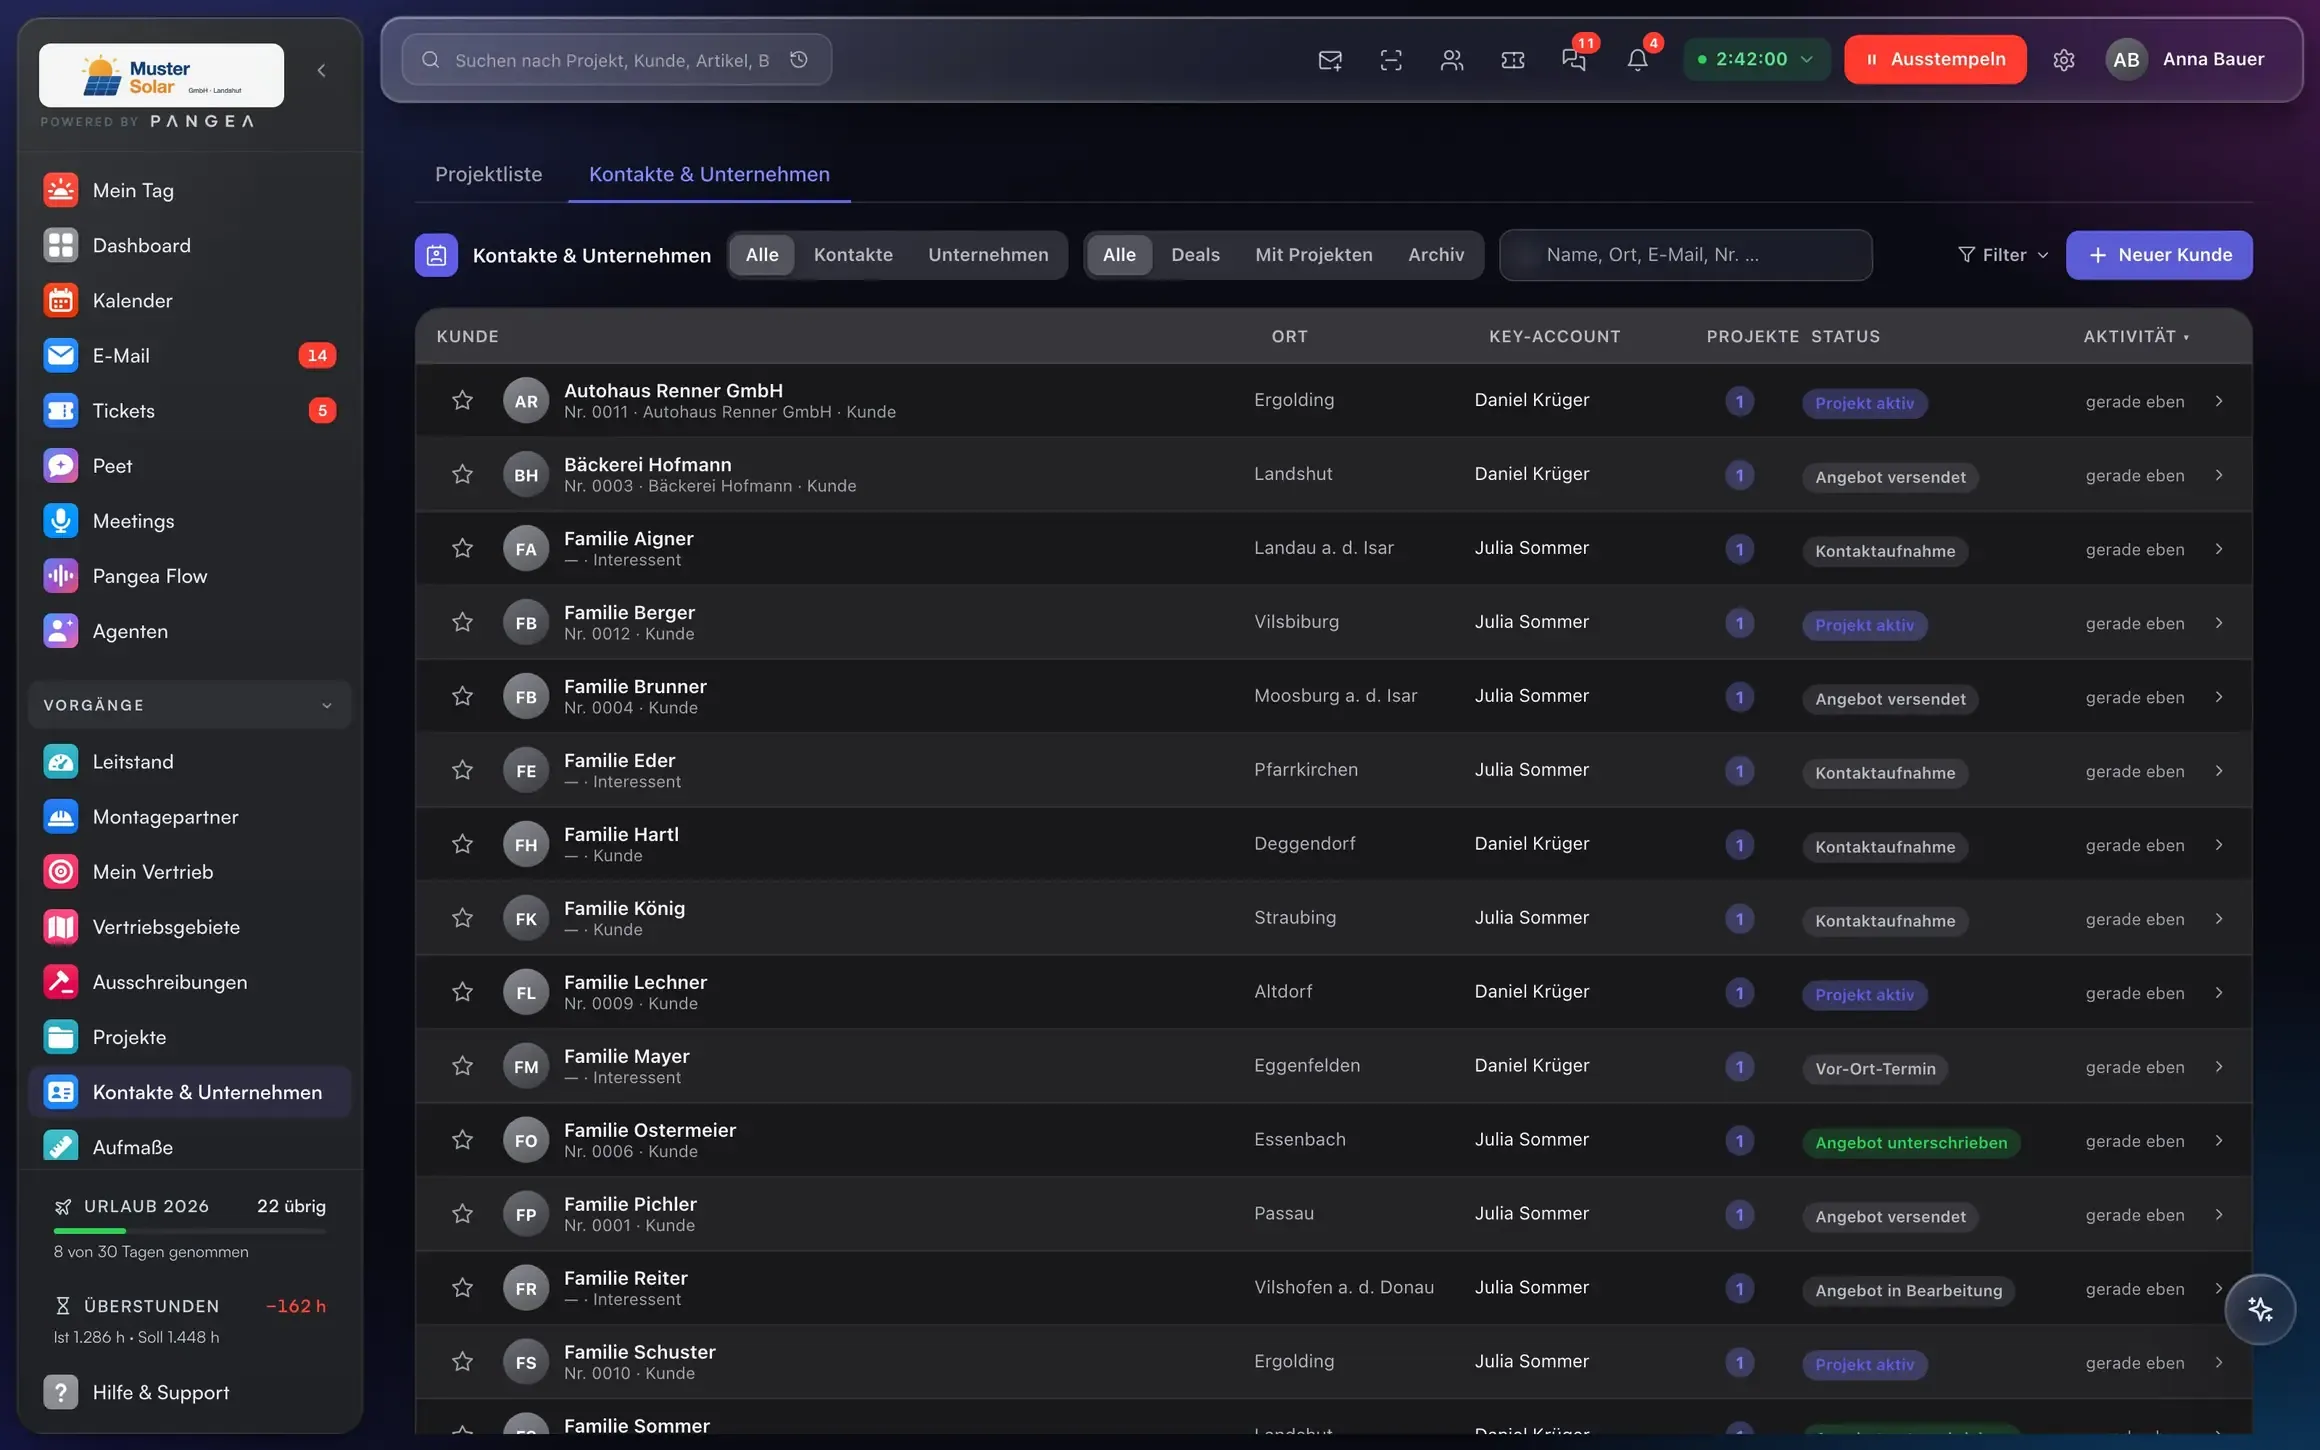Star Bäckerei Hofmann as favorite
The width and height of the screenshot is (2320, 1450).
tap(462, 475)
